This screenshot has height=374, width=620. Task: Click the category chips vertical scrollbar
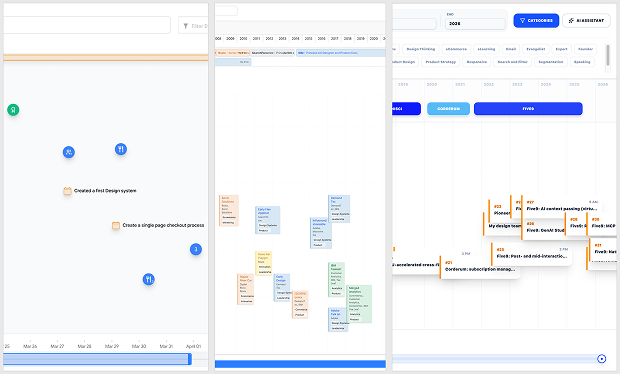tap(608, 55)
